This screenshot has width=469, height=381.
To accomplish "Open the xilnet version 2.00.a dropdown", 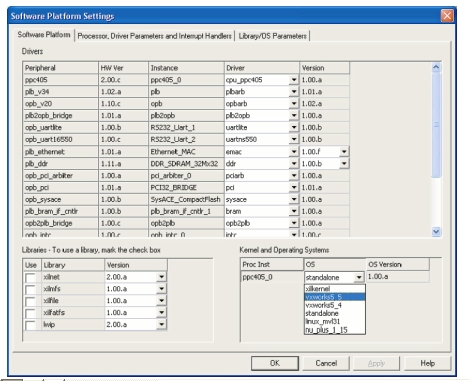I will click(x=161, y=277).
